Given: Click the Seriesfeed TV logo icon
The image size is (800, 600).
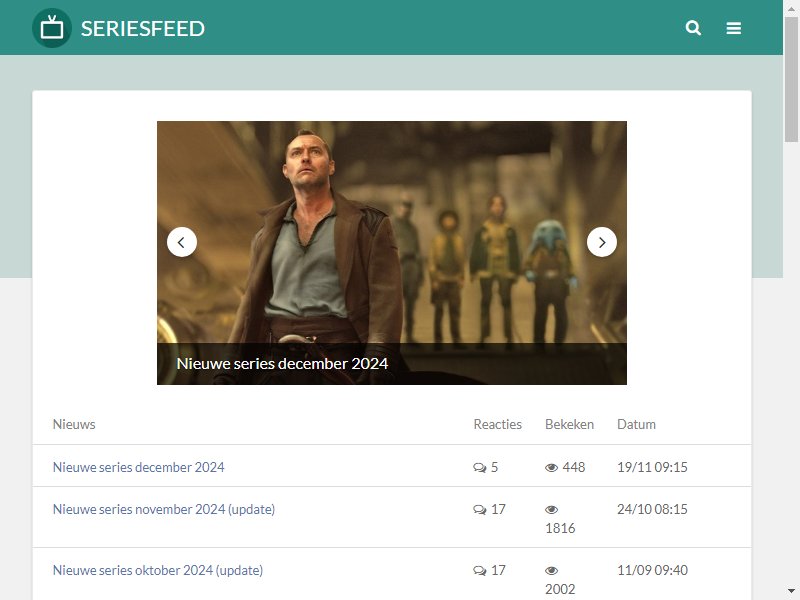Looking at the screenshot, I should tap(52, 28).
